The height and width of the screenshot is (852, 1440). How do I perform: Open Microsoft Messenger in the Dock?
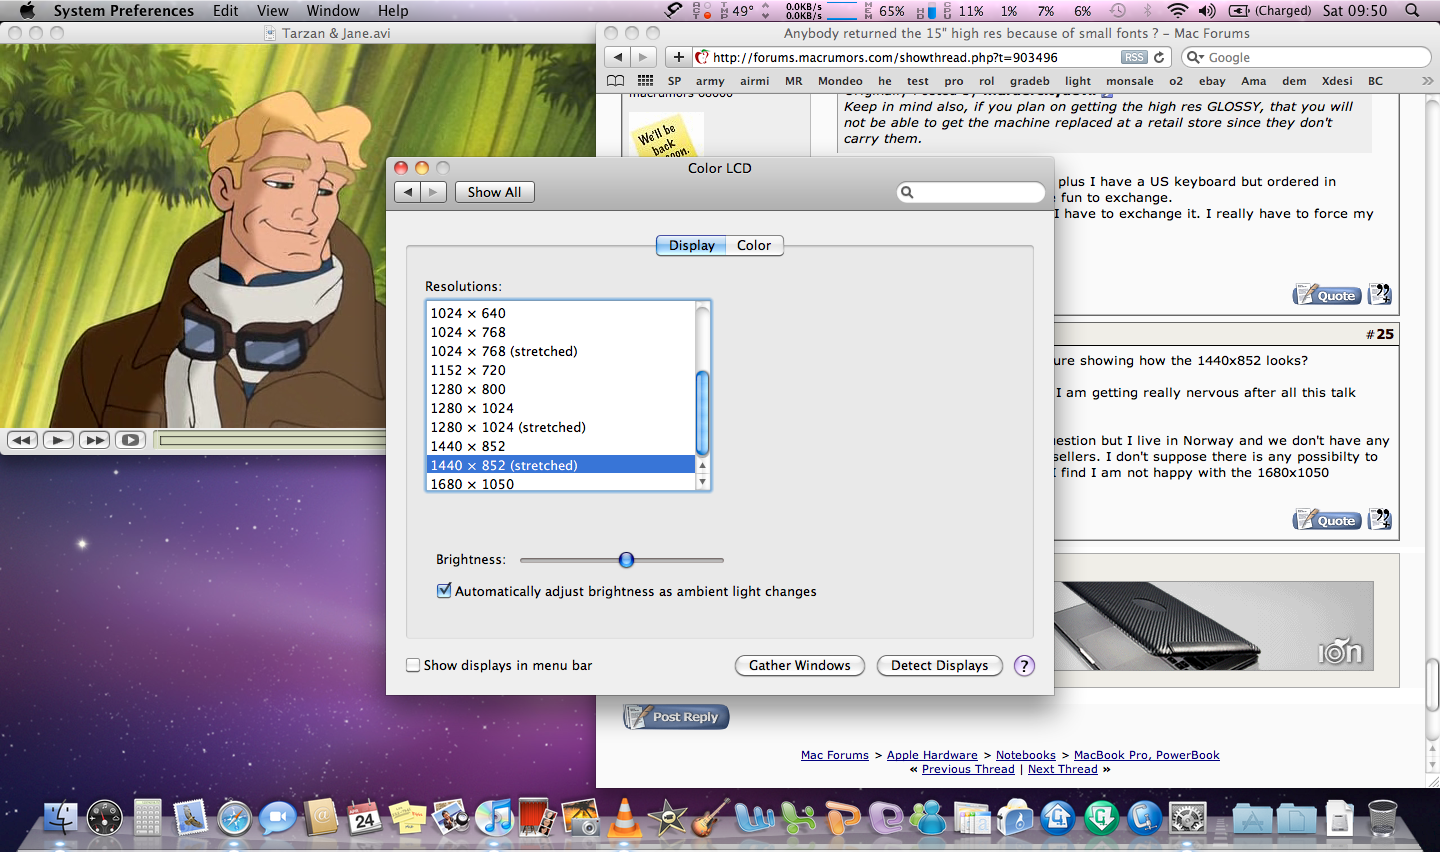point(929,818)
